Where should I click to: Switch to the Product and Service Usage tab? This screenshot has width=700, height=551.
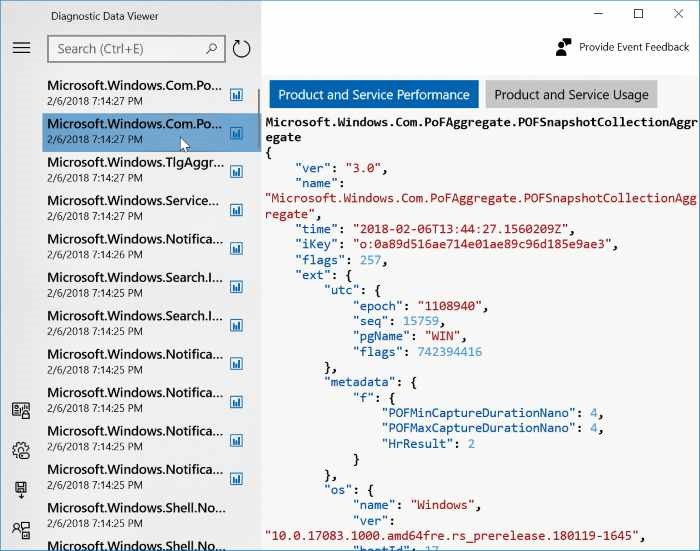571,95
